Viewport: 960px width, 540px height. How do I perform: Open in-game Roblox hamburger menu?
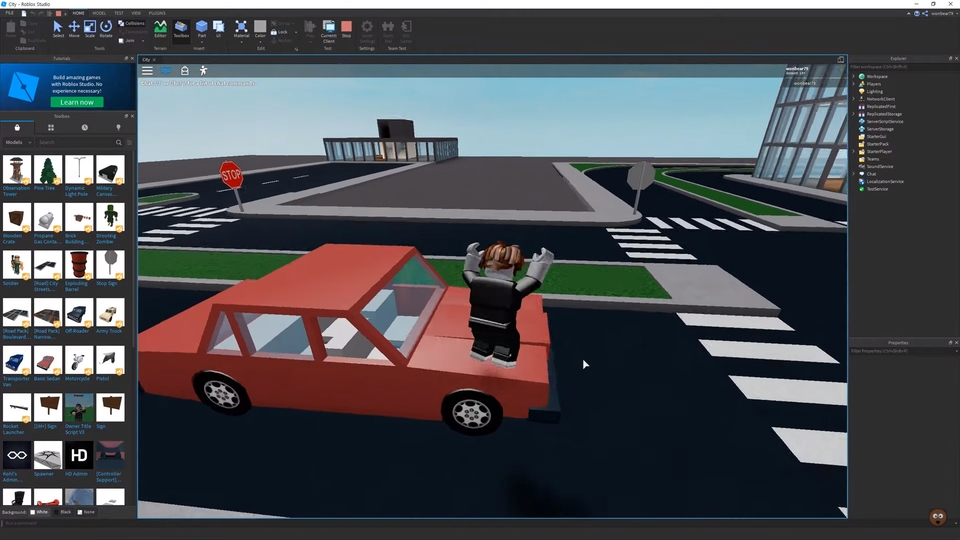(x=148, y=70)
